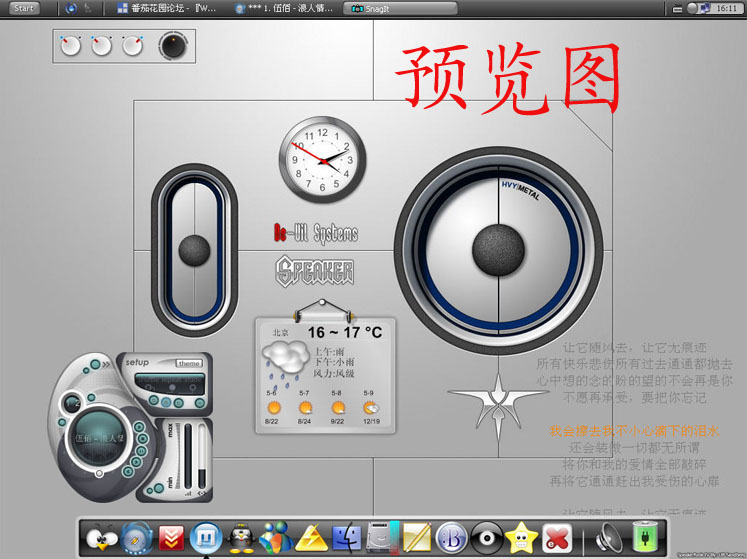747x559 pixels.
Task: Open the green battery icon in dock
Action: [x=647, y=539]
